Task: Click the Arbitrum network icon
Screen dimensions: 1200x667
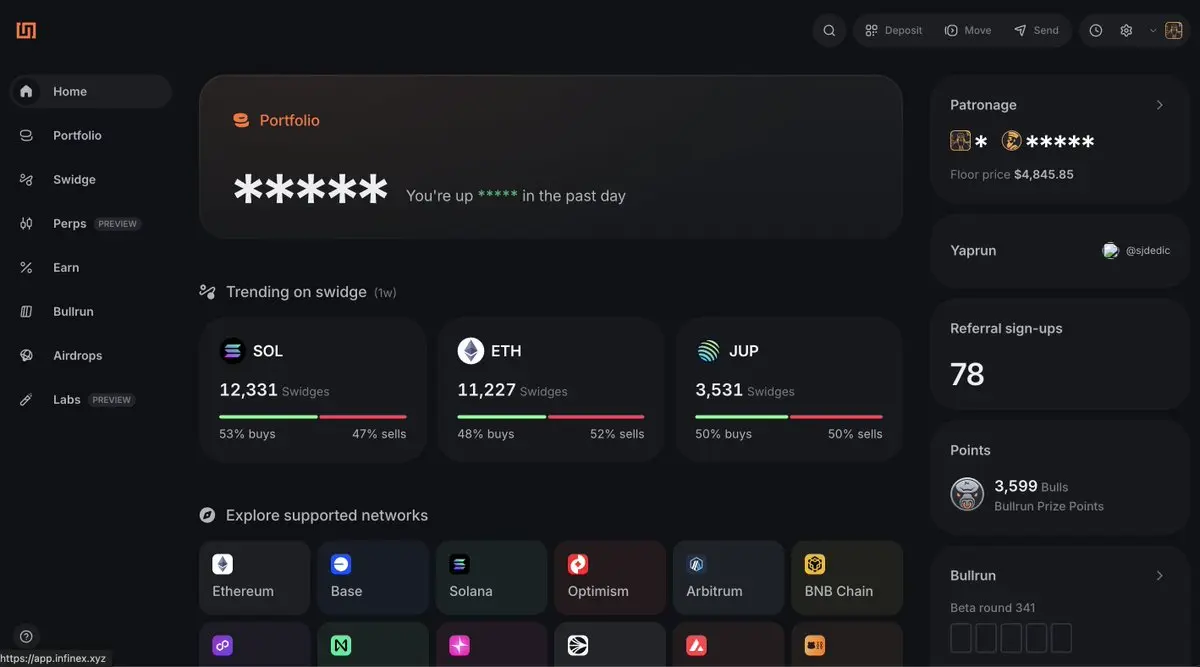Action: tap(697, 564)
